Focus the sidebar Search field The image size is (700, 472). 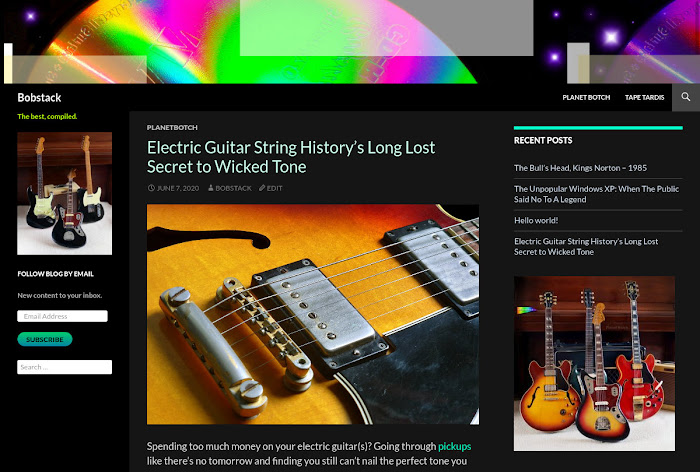click(x=65, y=367)
